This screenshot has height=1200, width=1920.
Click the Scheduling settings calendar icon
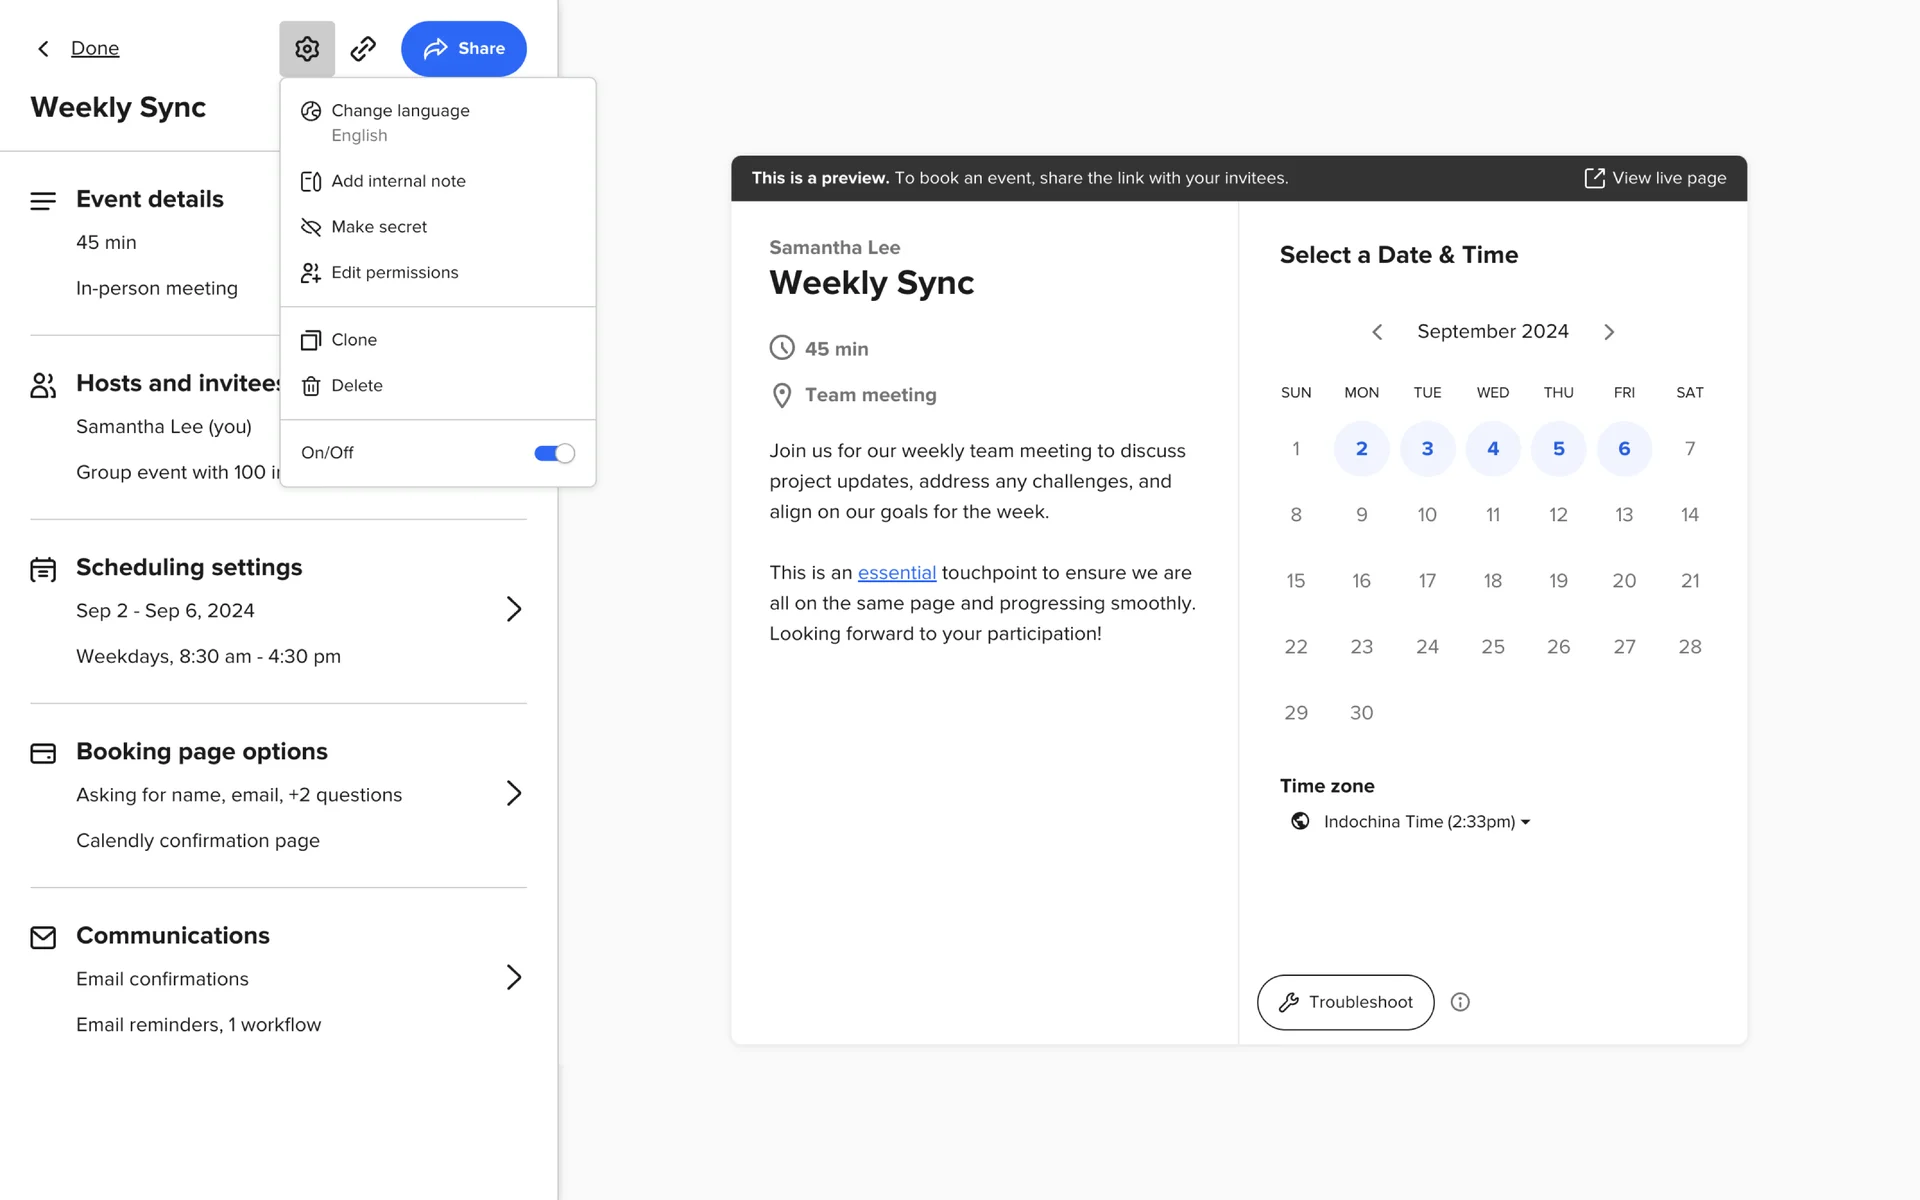tap(43, 569)
